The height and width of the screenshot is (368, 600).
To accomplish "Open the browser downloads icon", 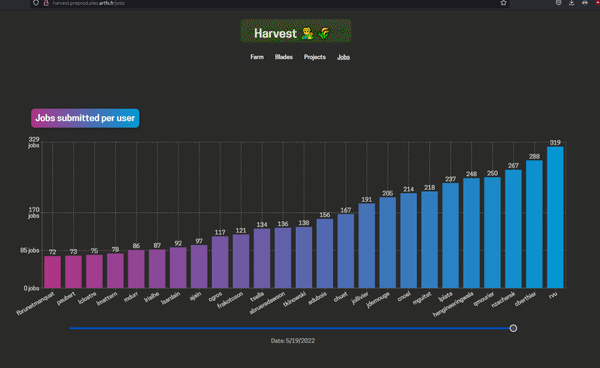I will (571, 3).
